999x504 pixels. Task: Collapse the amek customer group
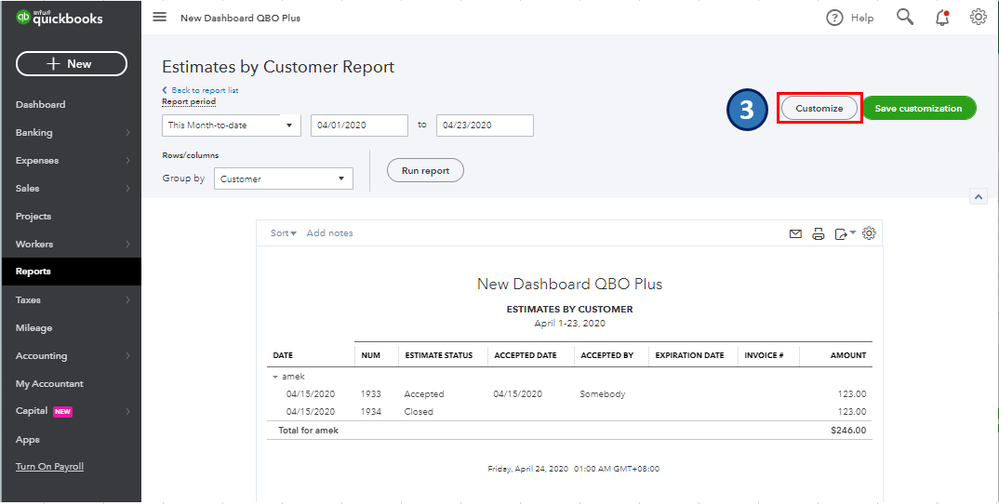click(274, 377)
